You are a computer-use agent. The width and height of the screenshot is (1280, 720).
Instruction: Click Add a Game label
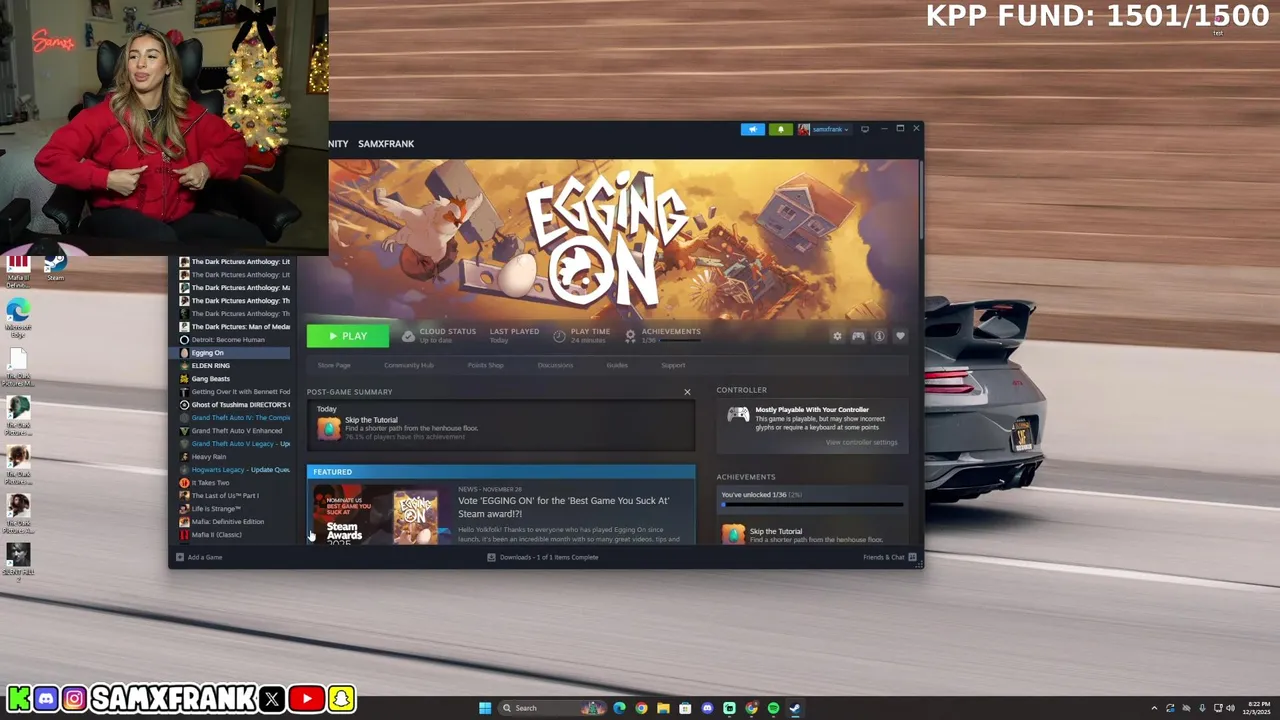pyautogui.click(x=205, y=557)
